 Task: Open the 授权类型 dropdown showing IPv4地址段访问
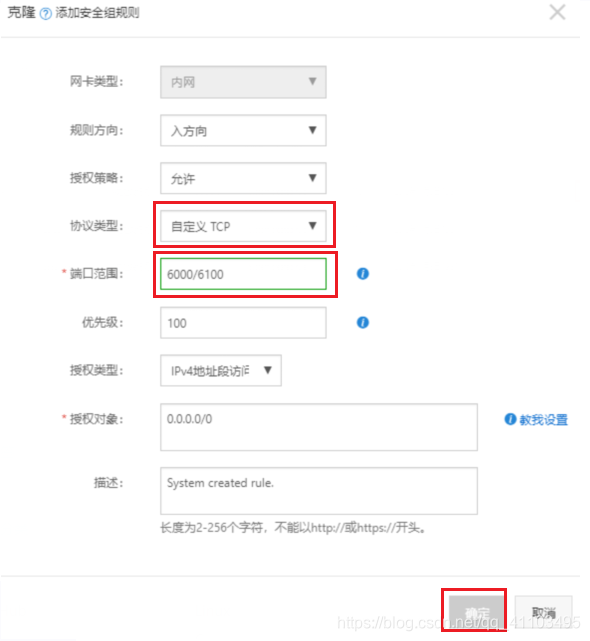(x=221, y=371)
